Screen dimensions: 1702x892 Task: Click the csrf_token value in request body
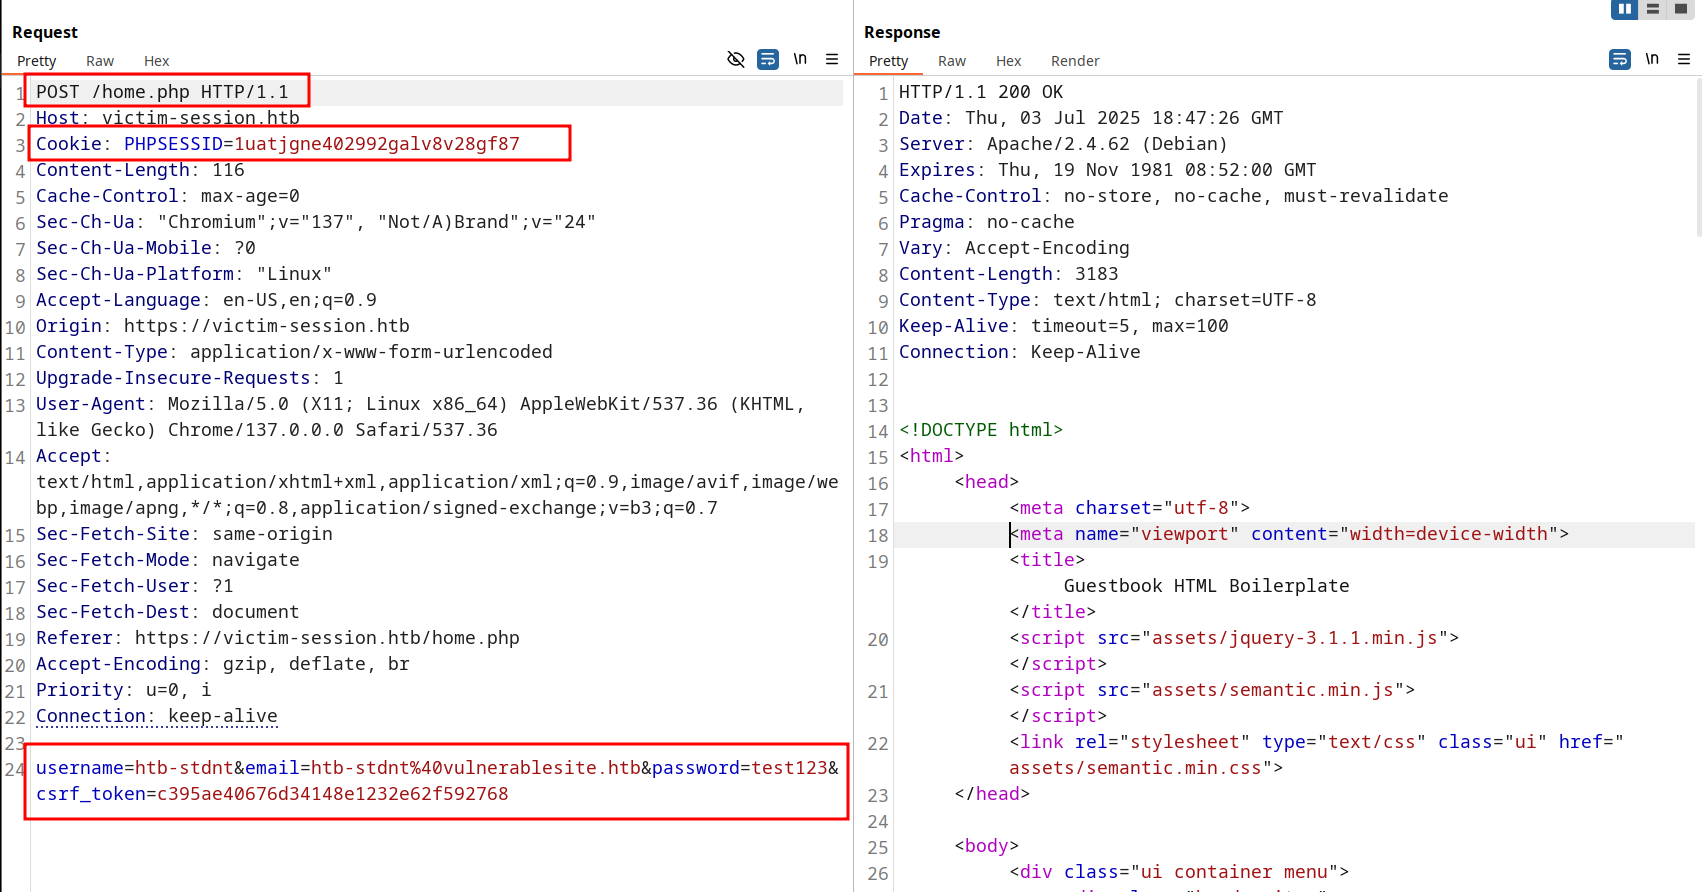coord(333,794)
